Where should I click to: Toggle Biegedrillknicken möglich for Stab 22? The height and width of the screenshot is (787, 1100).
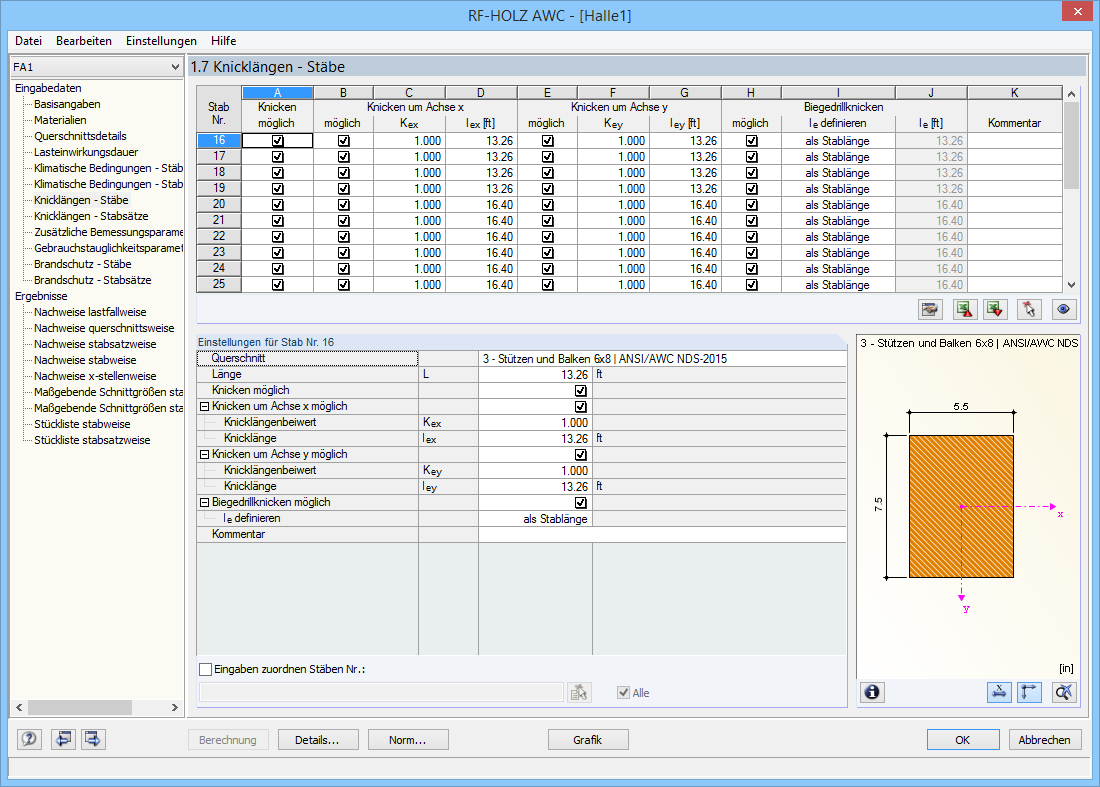752,236
